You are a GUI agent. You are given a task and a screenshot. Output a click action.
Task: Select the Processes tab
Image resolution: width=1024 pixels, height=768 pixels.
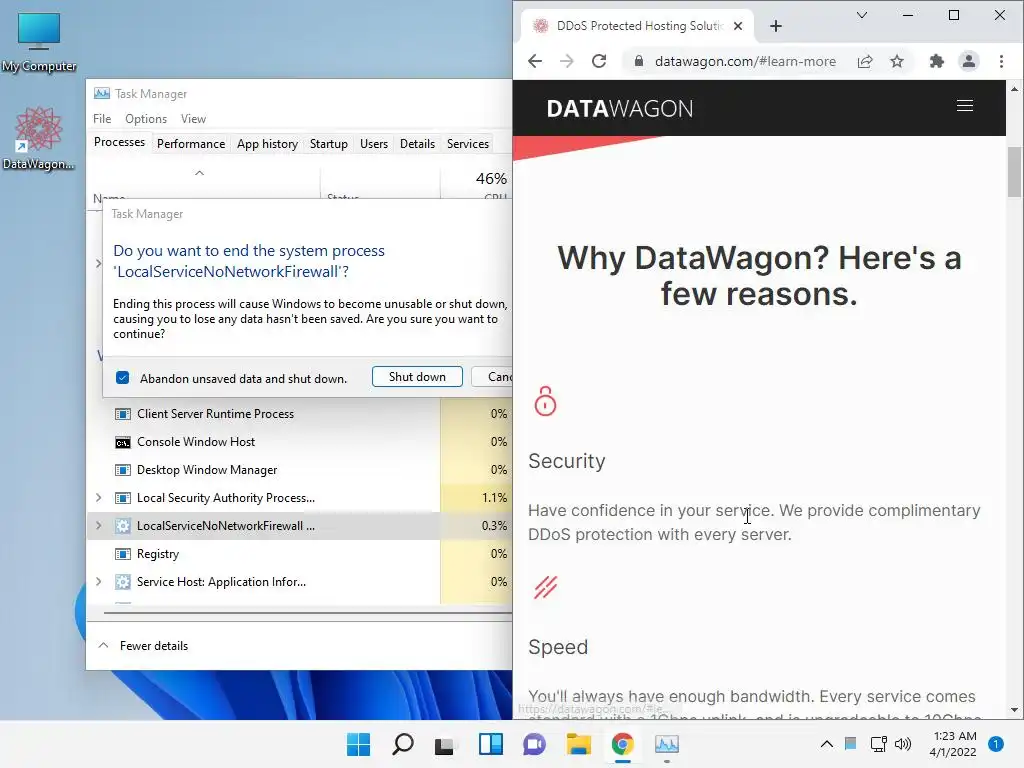[119, 142]
